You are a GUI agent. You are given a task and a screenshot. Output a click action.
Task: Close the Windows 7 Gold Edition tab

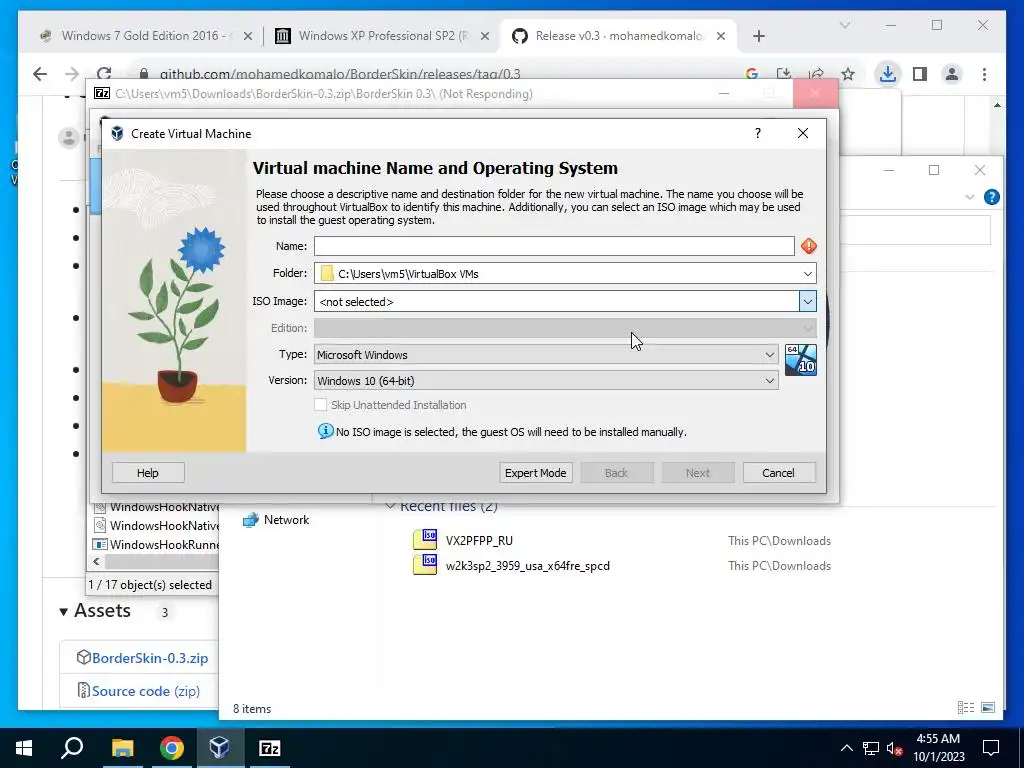click(248, 36)
